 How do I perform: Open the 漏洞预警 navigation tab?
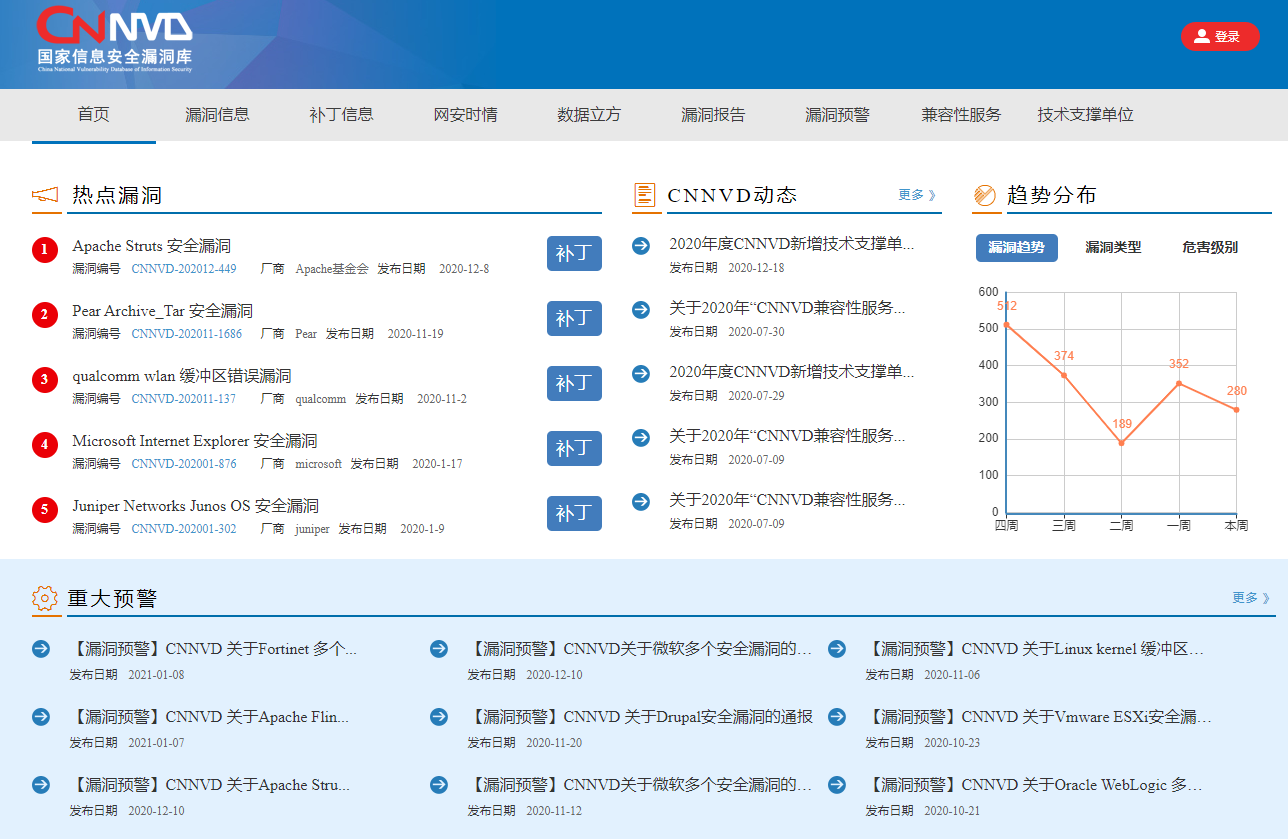[838, 115]
